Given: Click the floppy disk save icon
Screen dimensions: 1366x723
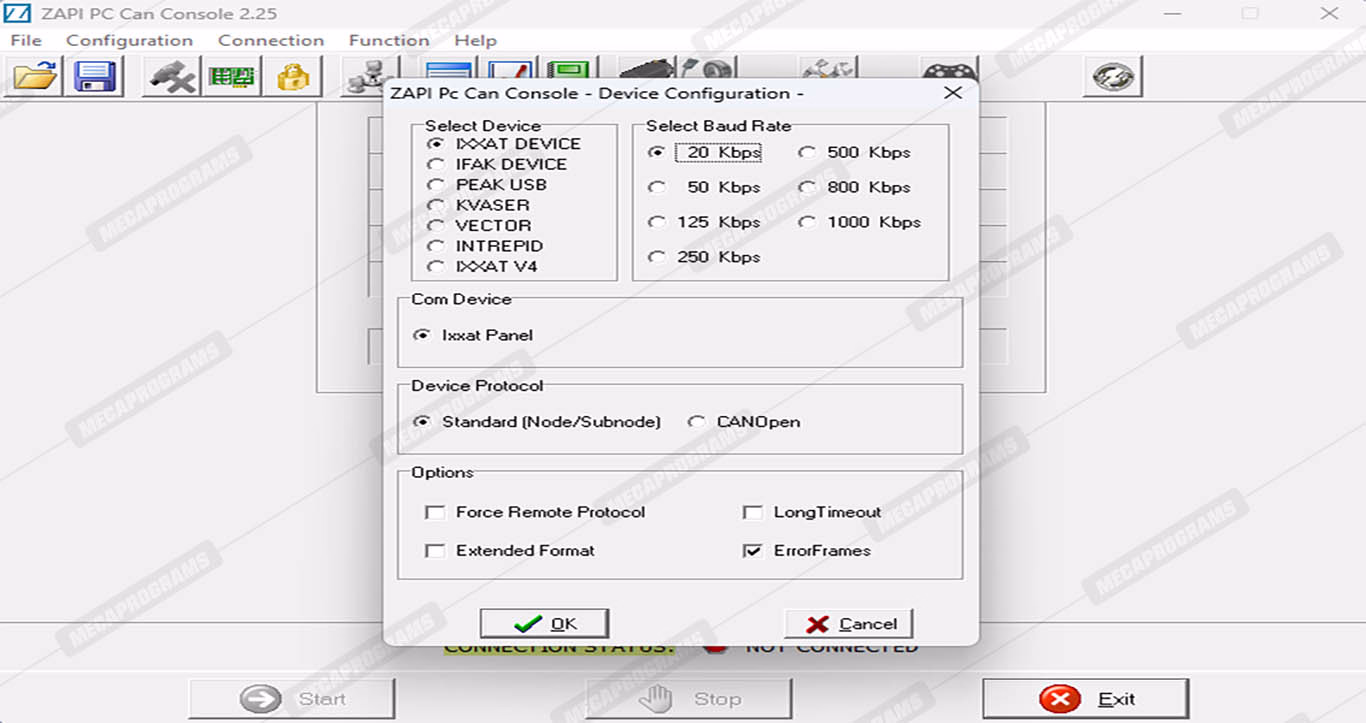Looking at the screenshot, I should coord(94,76).
